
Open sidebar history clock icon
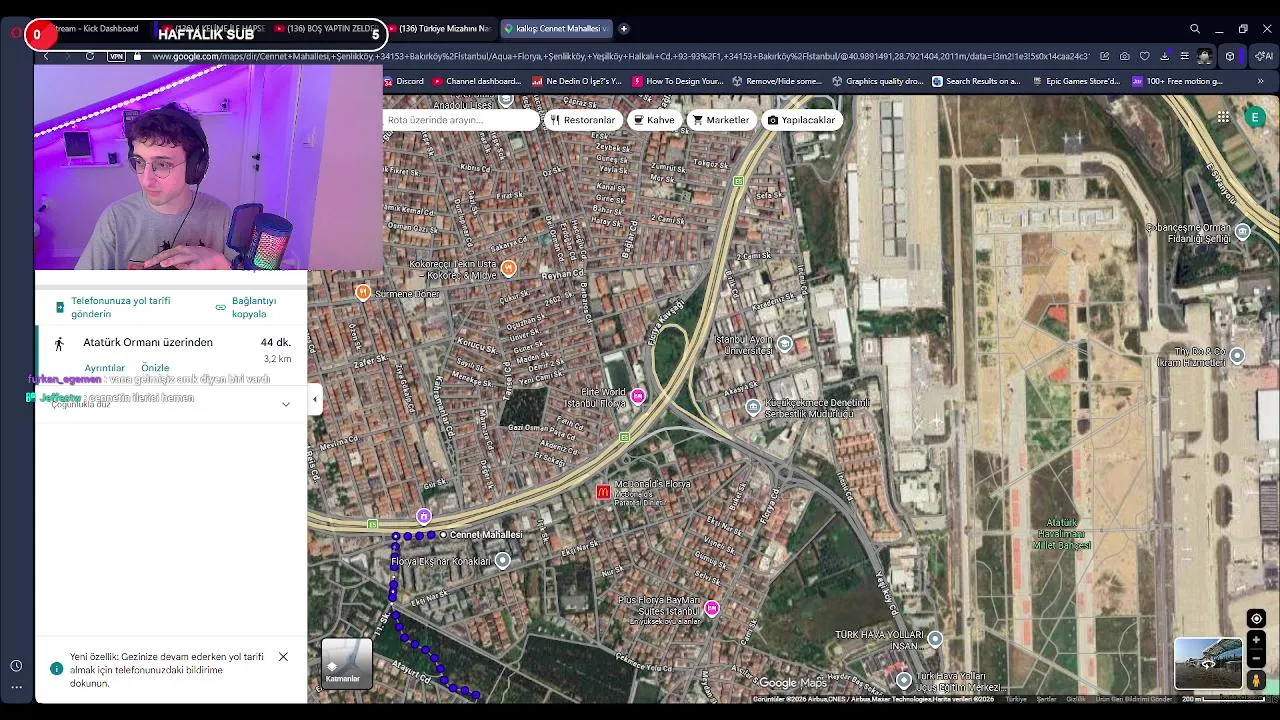tap(16, 666)
